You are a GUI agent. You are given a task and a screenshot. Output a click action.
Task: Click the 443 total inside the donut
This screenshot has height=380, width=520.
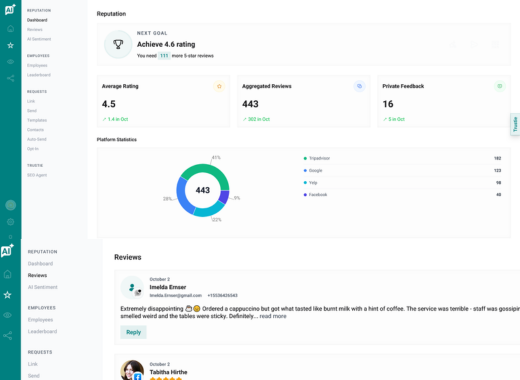coord(203,190)
